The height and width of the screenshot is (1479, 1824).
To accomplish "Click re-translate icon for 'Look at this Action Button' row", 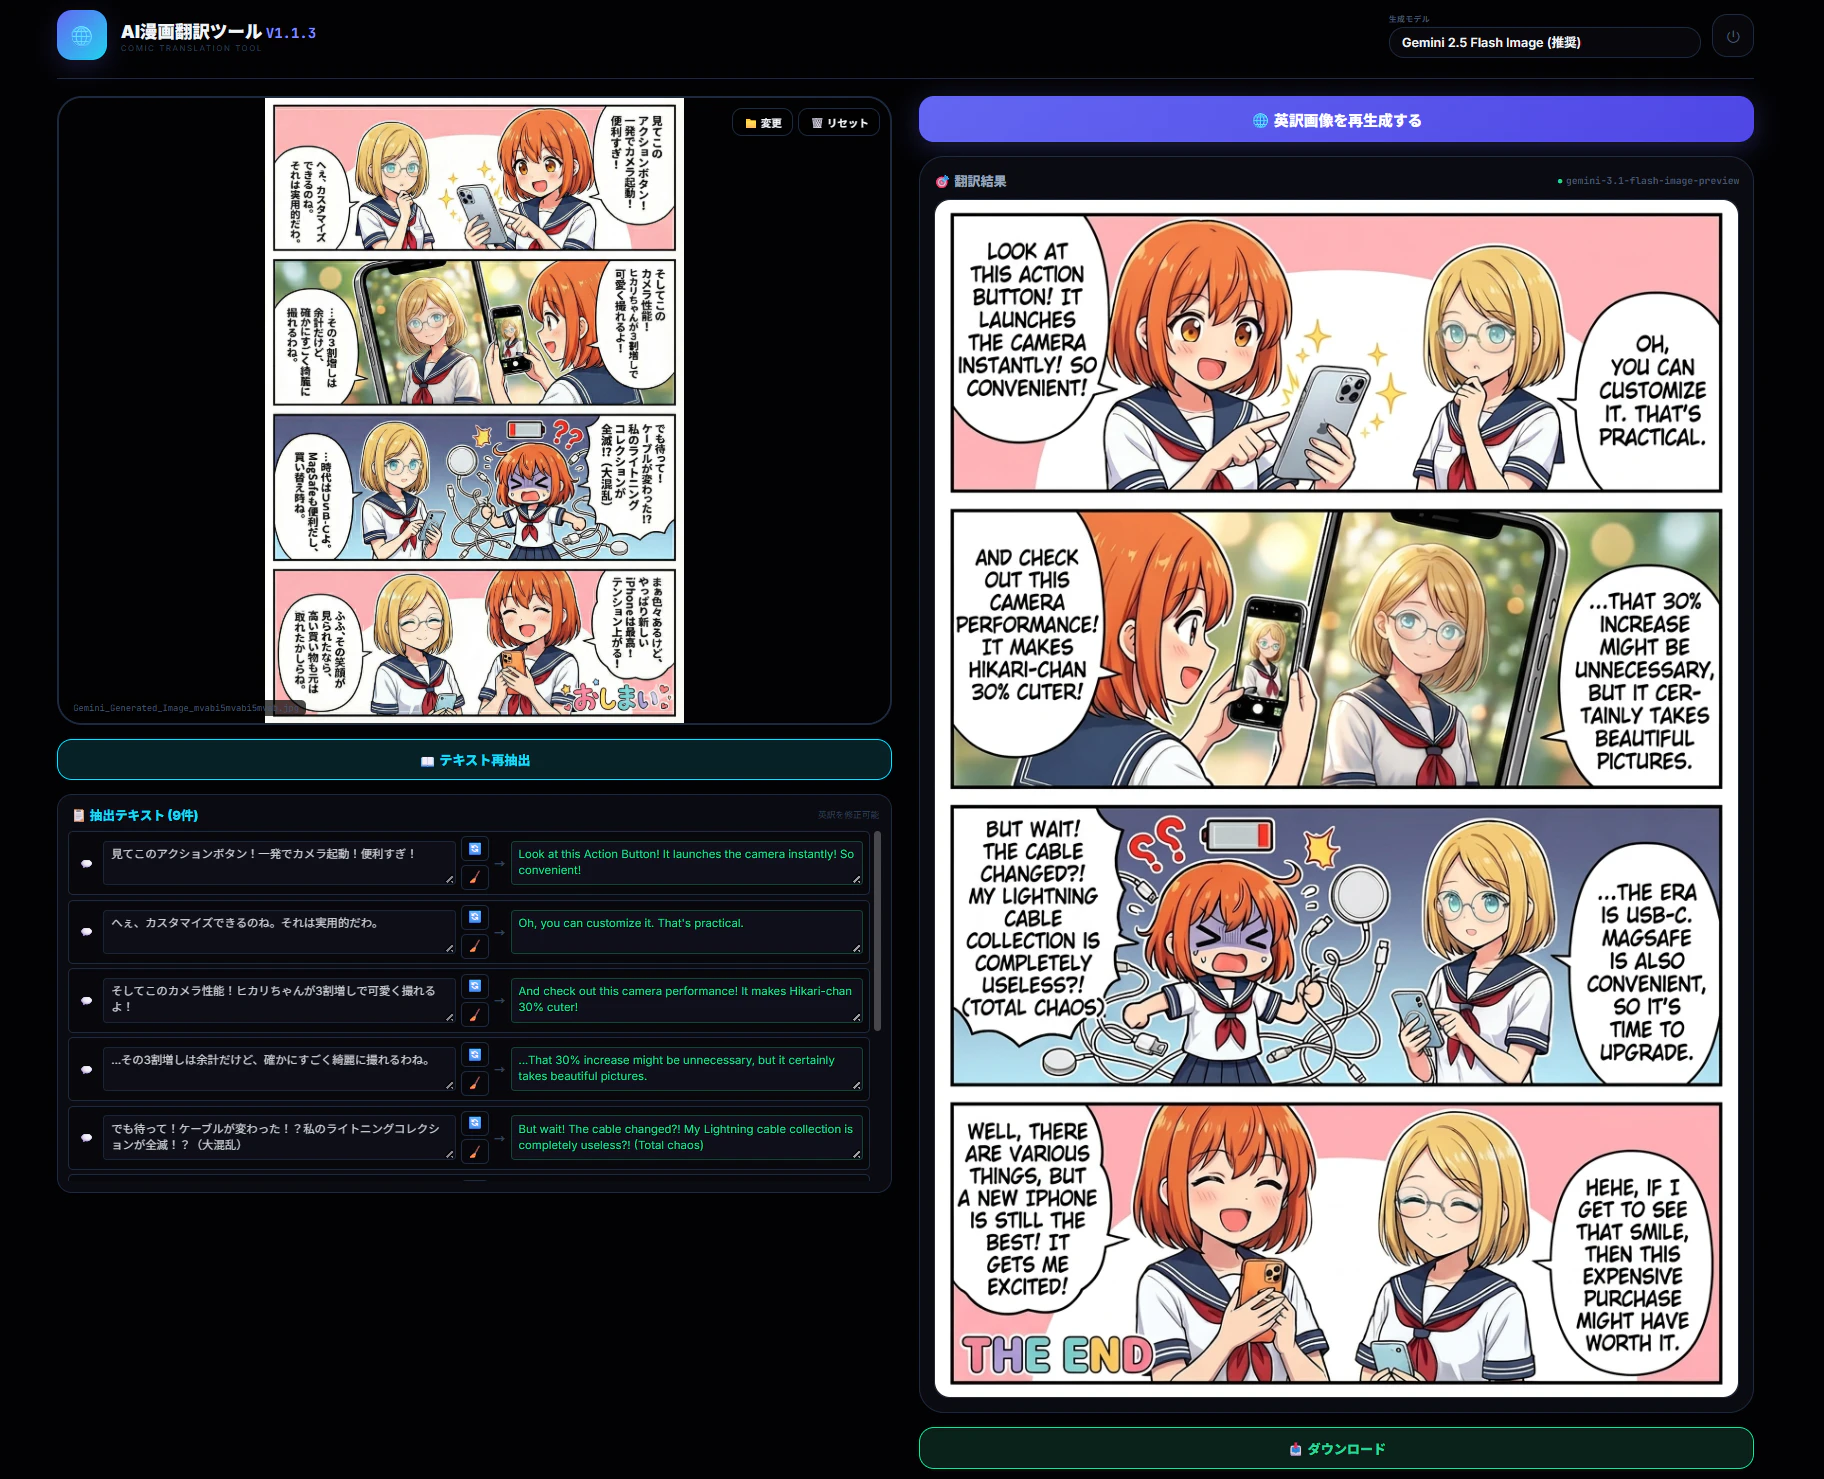I will tap(475, 849).
